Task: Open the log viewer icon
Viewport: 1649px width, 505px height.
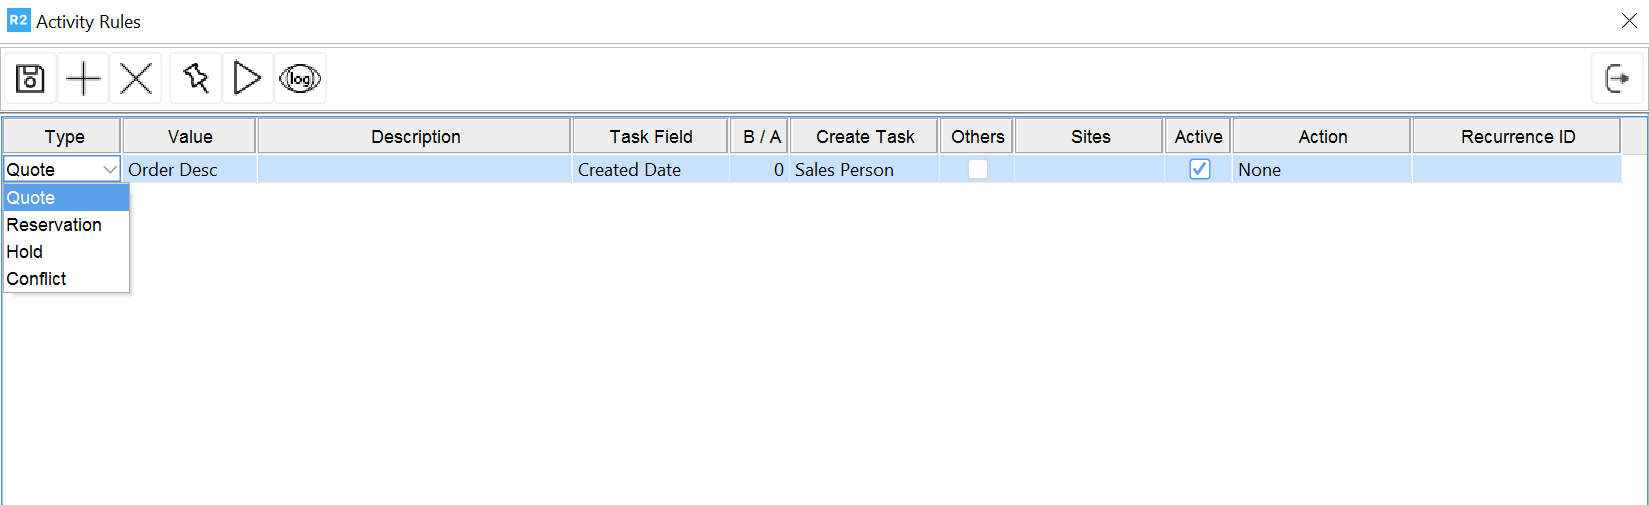Action: (x=300, y=78)
